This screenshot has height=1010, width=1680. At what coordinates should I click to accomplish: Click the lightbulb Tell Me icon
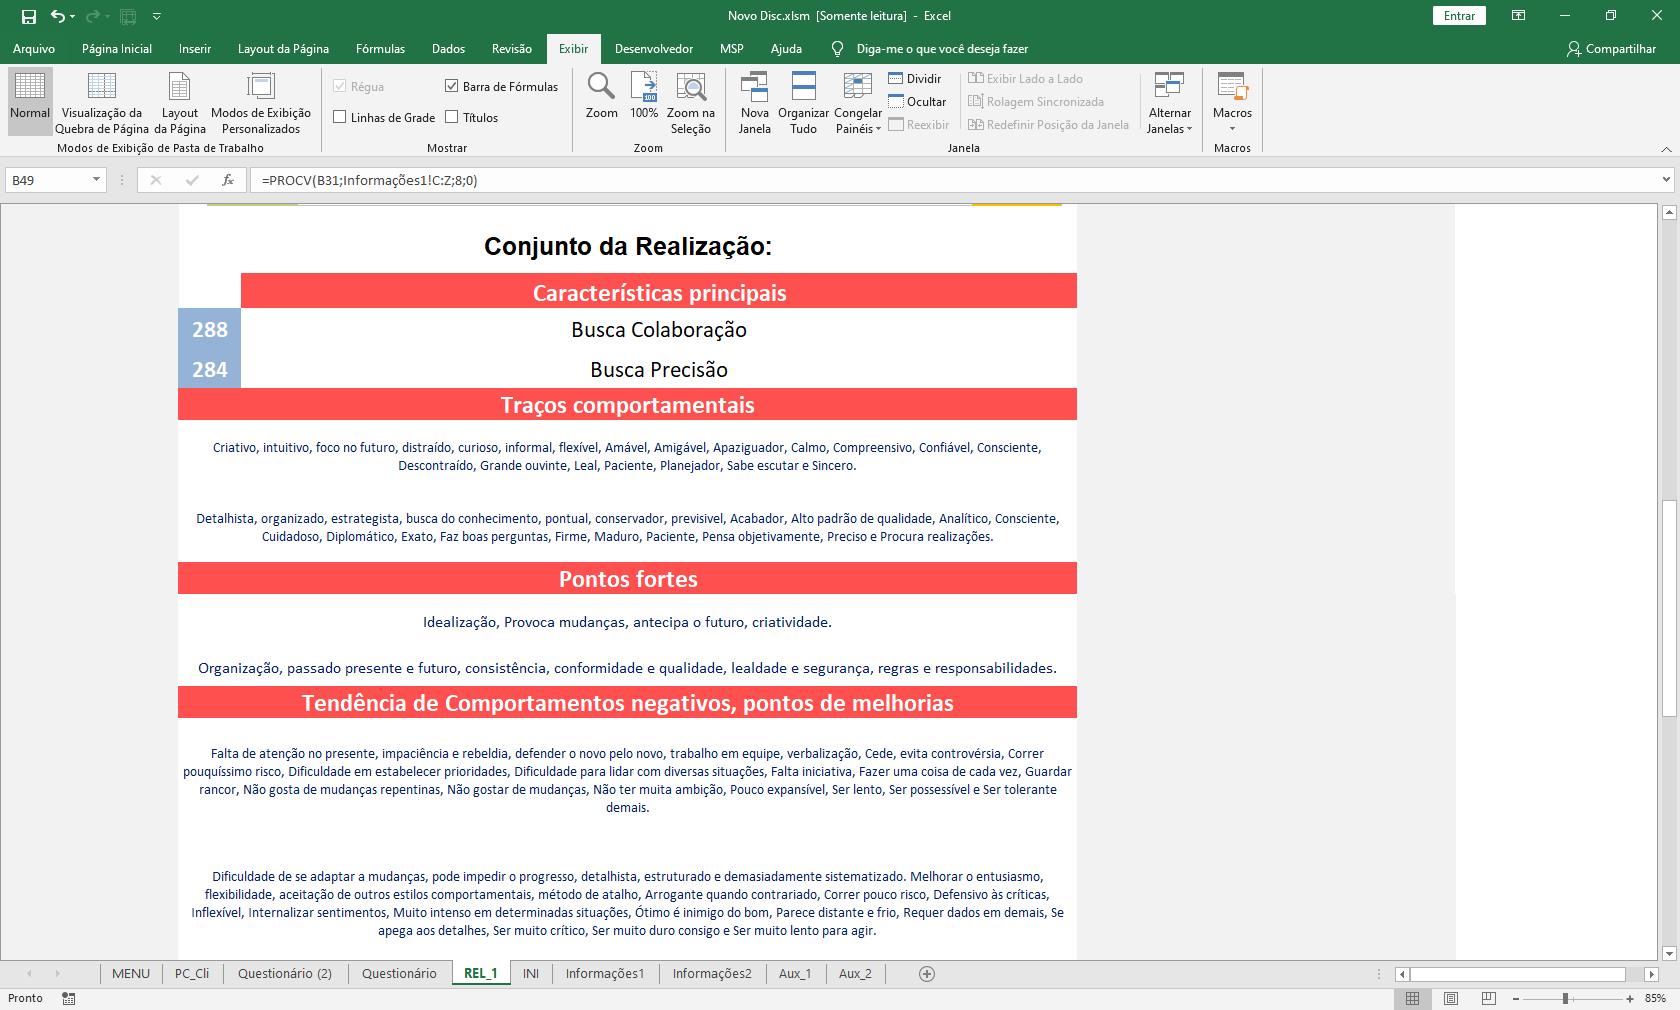tap(838, 49)
